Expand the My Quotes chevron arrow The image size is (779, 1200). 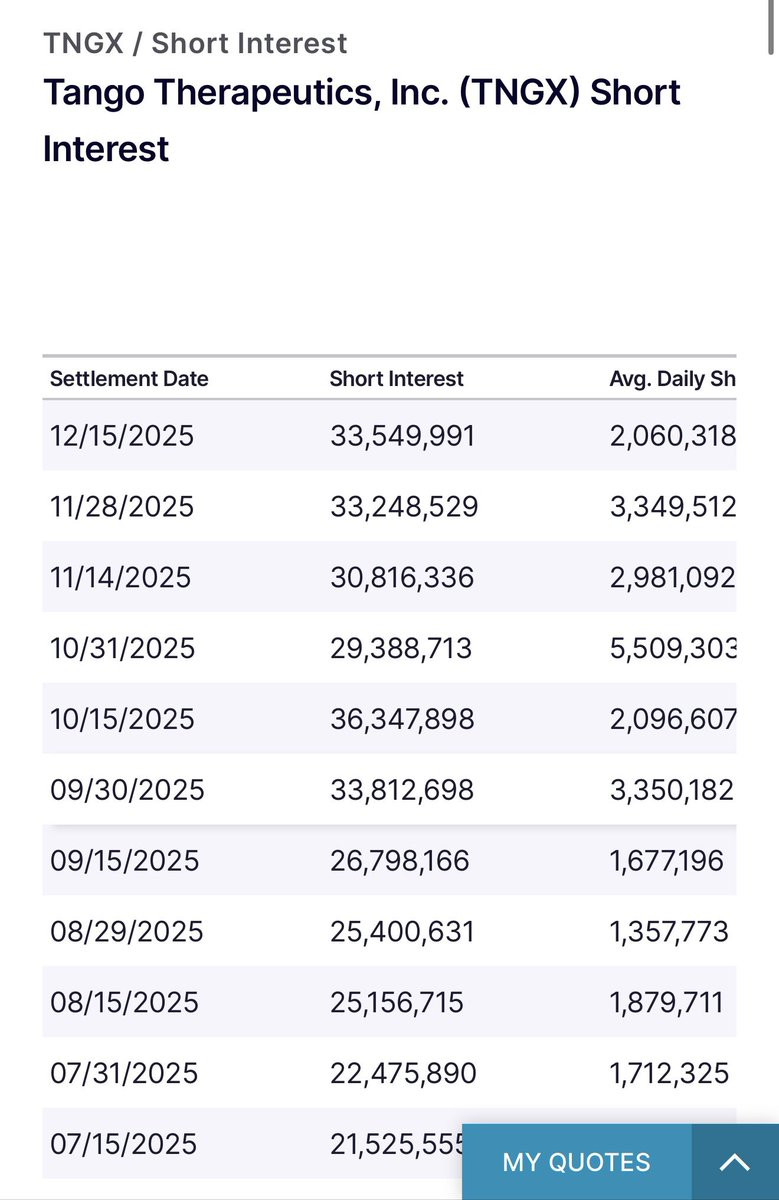735,1162
